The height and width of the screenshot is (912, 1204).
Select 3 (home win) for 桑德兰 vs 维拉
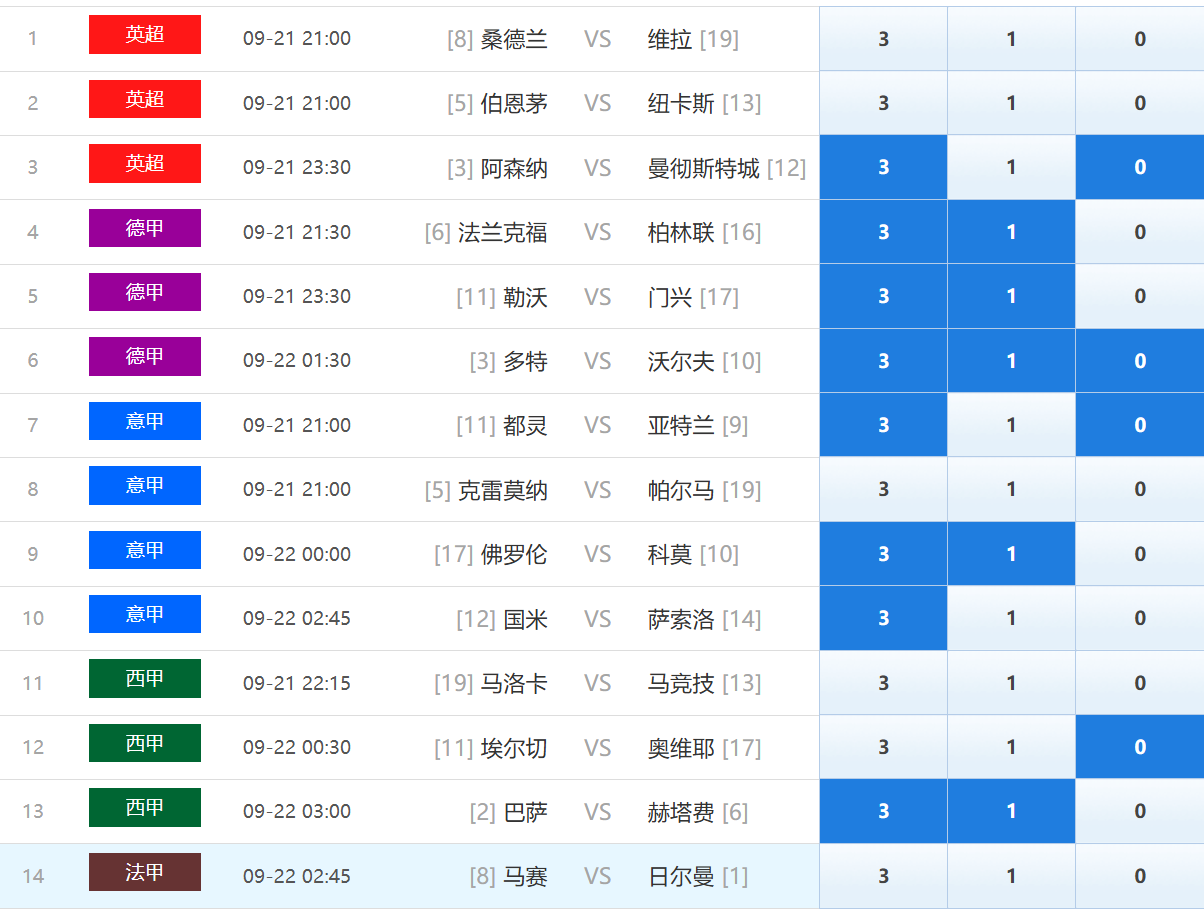(883, 39)
